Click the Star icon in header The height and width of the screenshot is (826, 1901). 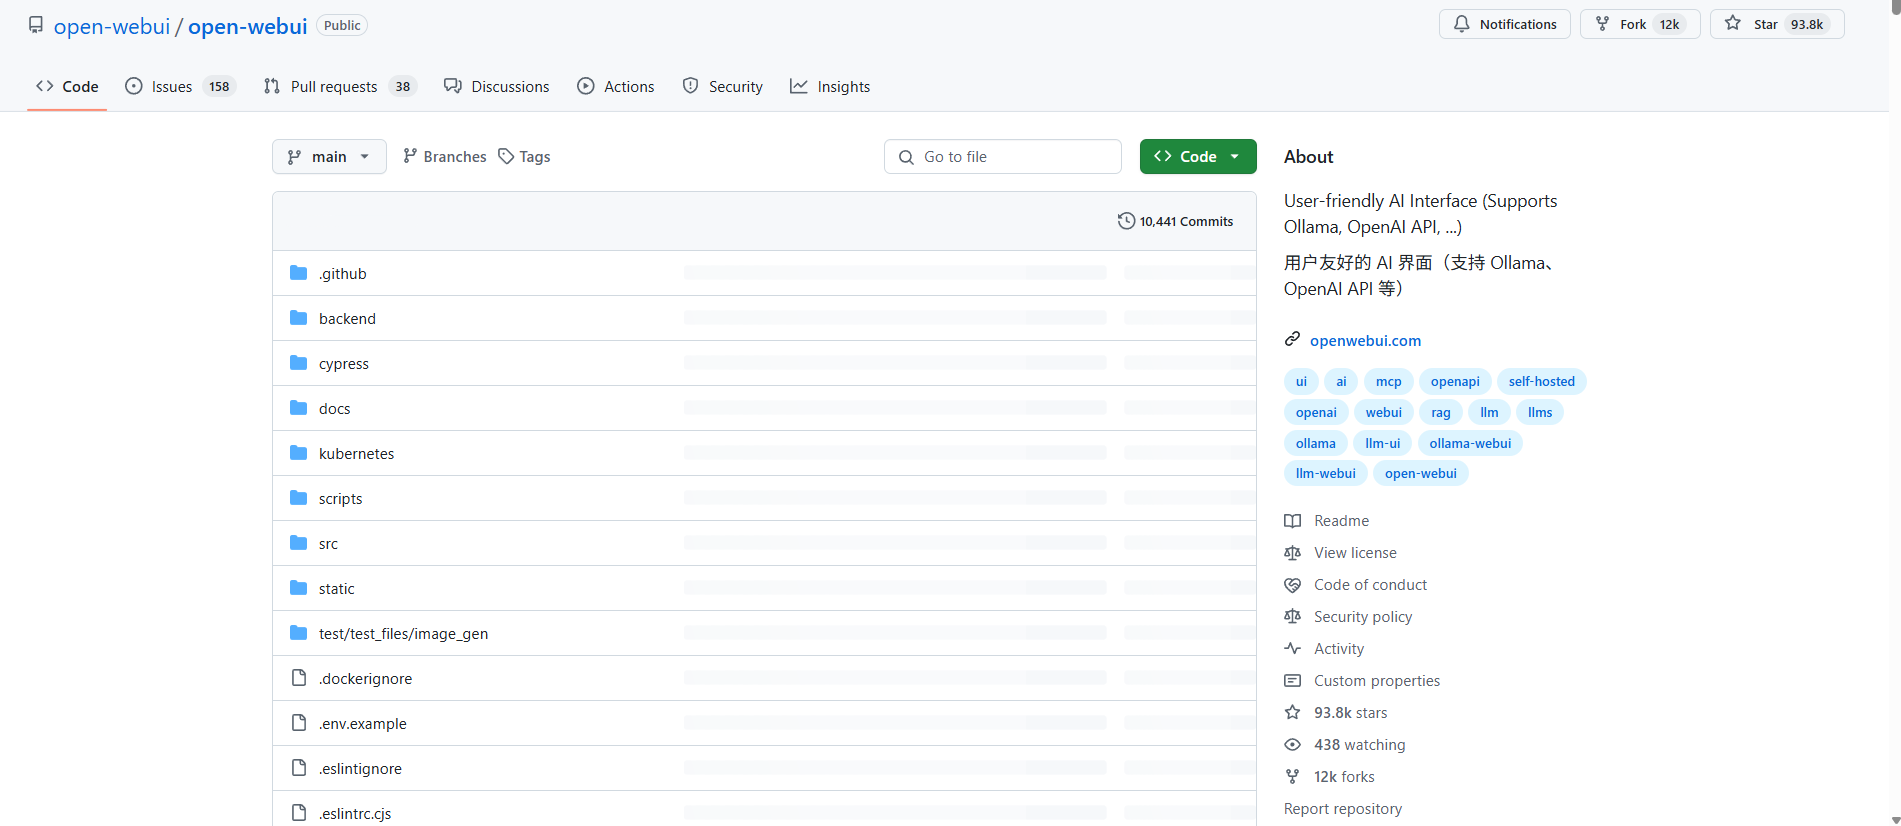[1733, 23]
